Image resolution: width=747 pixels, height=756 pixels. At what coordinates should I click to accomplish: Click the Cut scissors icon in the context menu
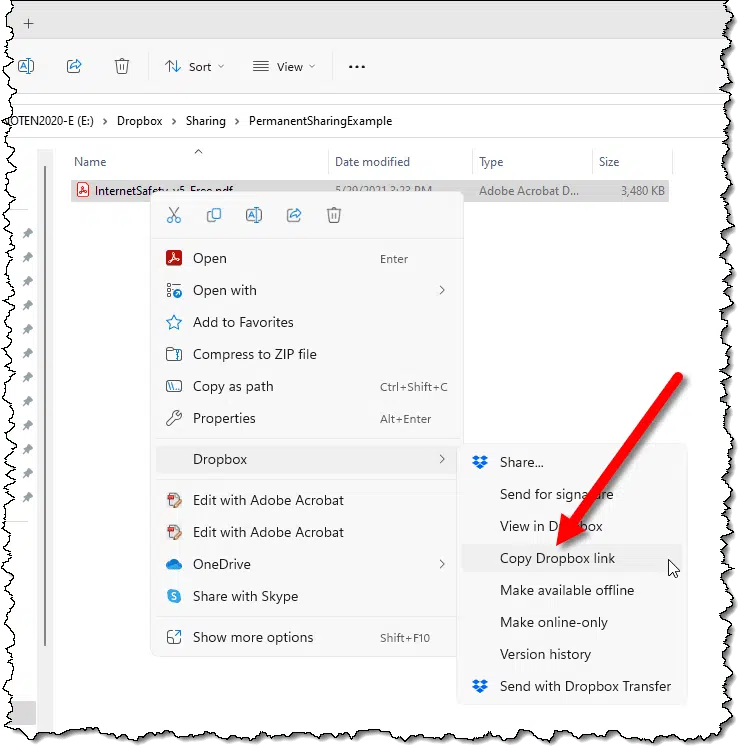(174, 215)
